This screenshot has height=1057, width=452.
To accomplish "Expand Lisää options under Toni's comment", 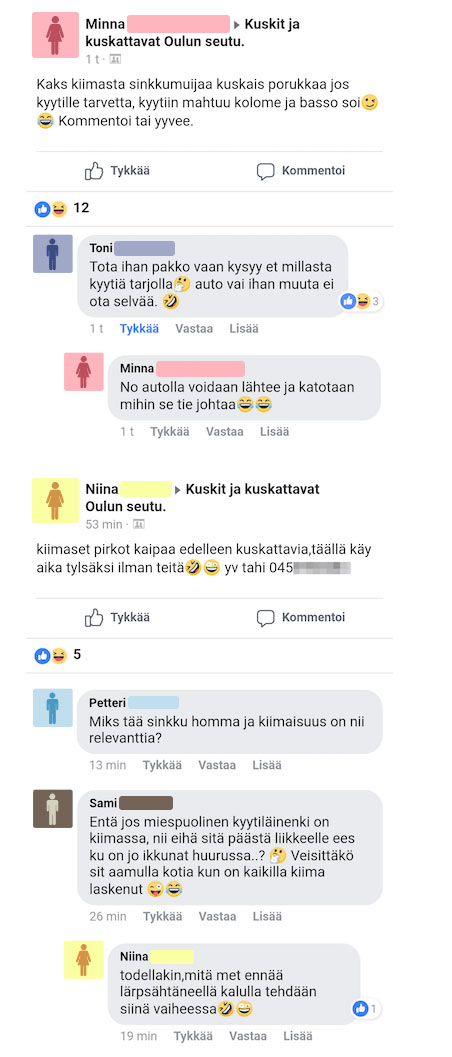I will (x=243, y=329).
